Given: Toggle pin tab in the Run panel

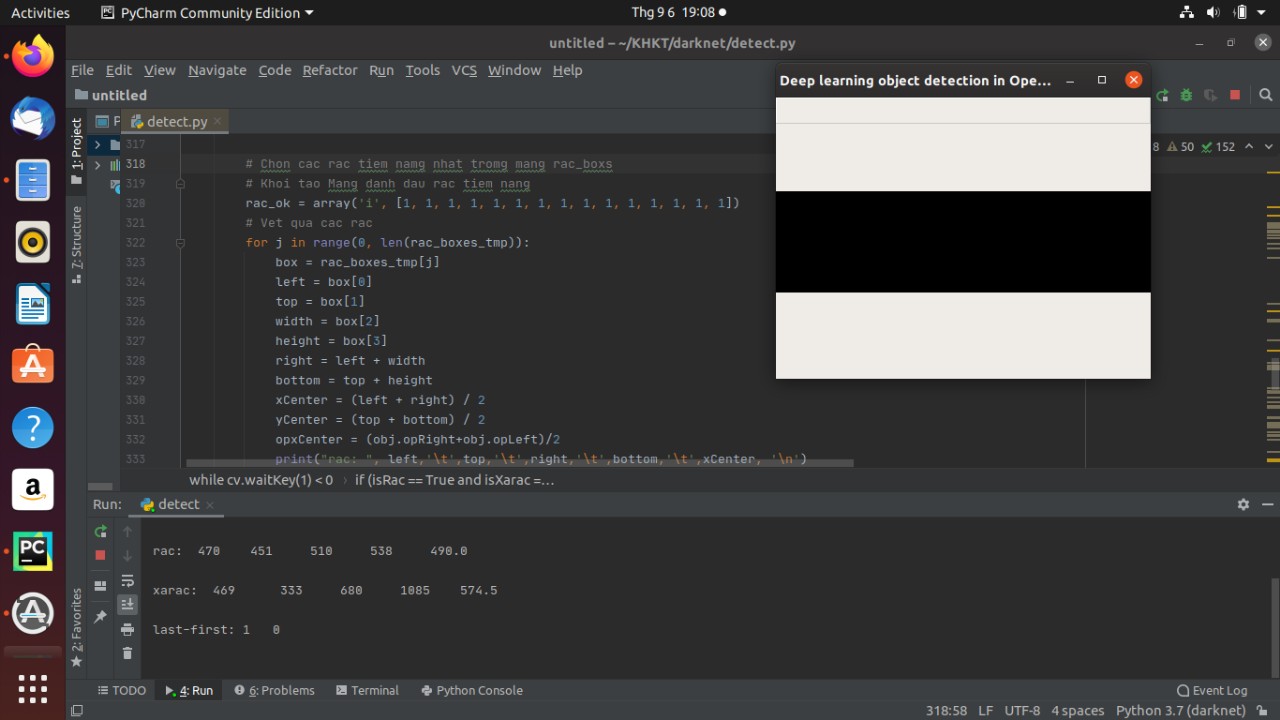Looking at the screenshot, I should pos(100,617).
